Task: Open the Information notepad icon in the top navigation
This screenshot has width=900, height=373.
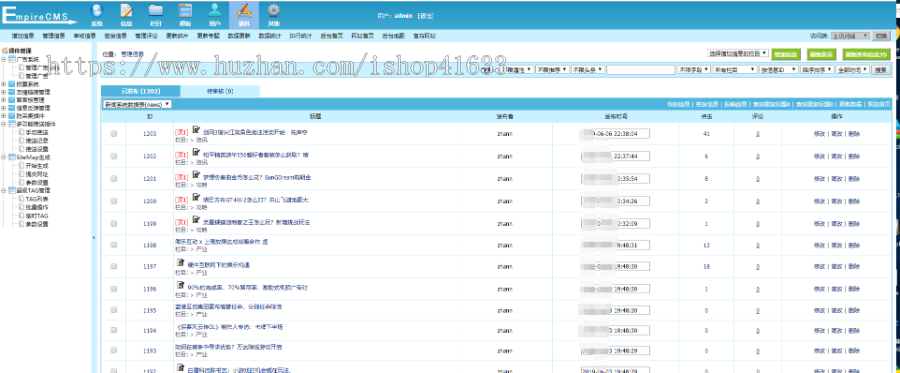Action: (x=127, y=11)
